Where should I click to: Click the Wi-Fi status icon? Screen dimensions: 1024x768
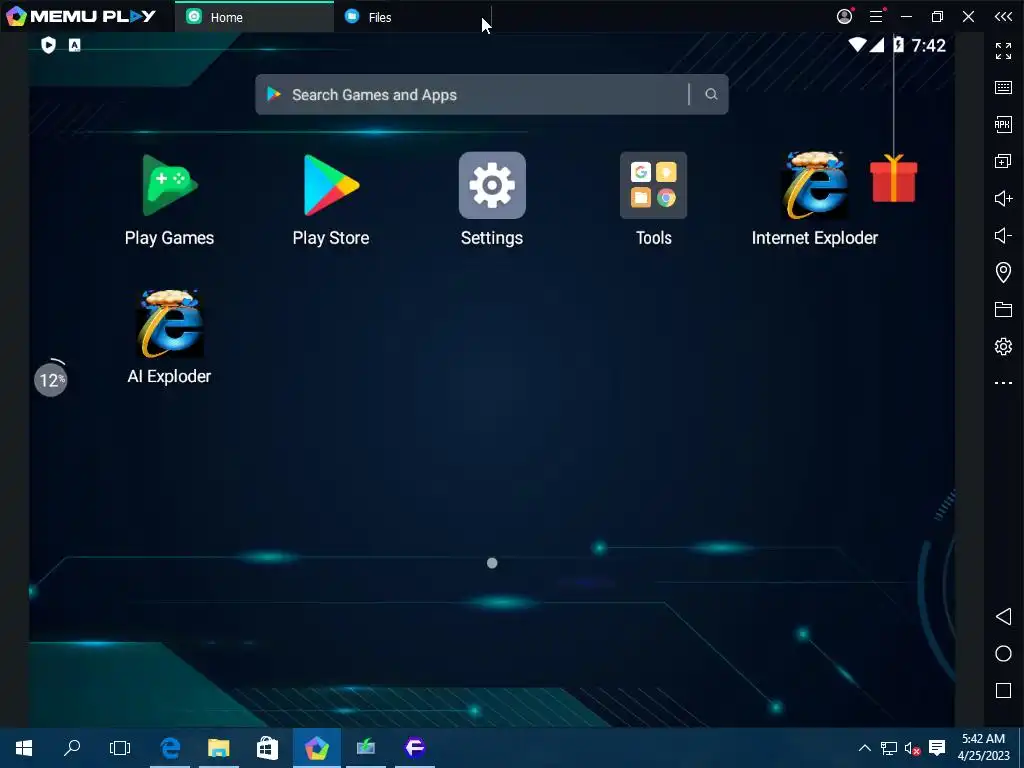[857, 44]
